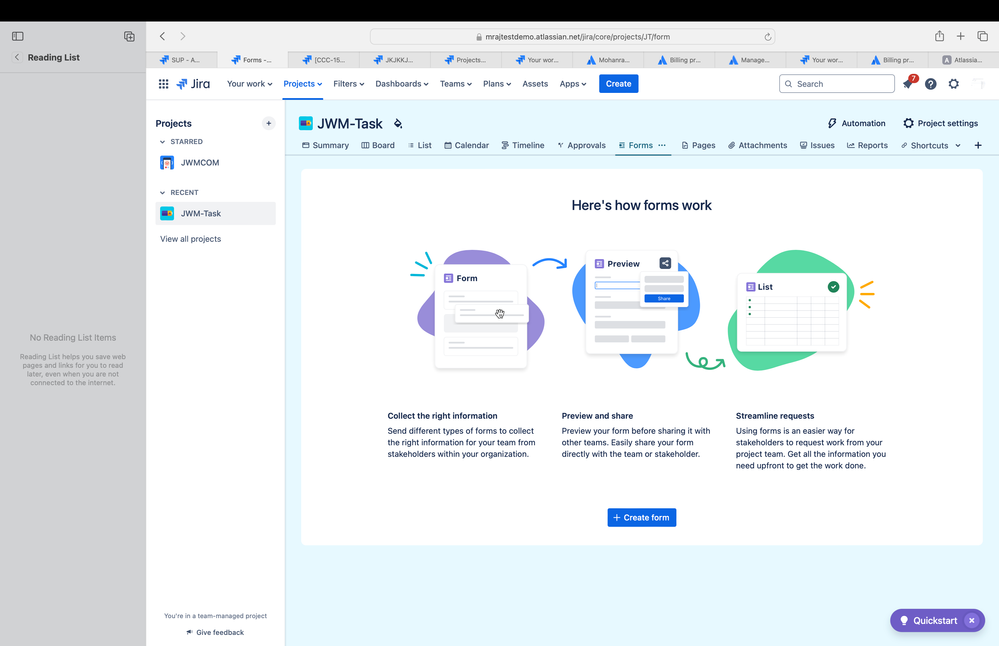Open Safari tab group picker icon
Viewport: 999px width, 646px height.
129,36
